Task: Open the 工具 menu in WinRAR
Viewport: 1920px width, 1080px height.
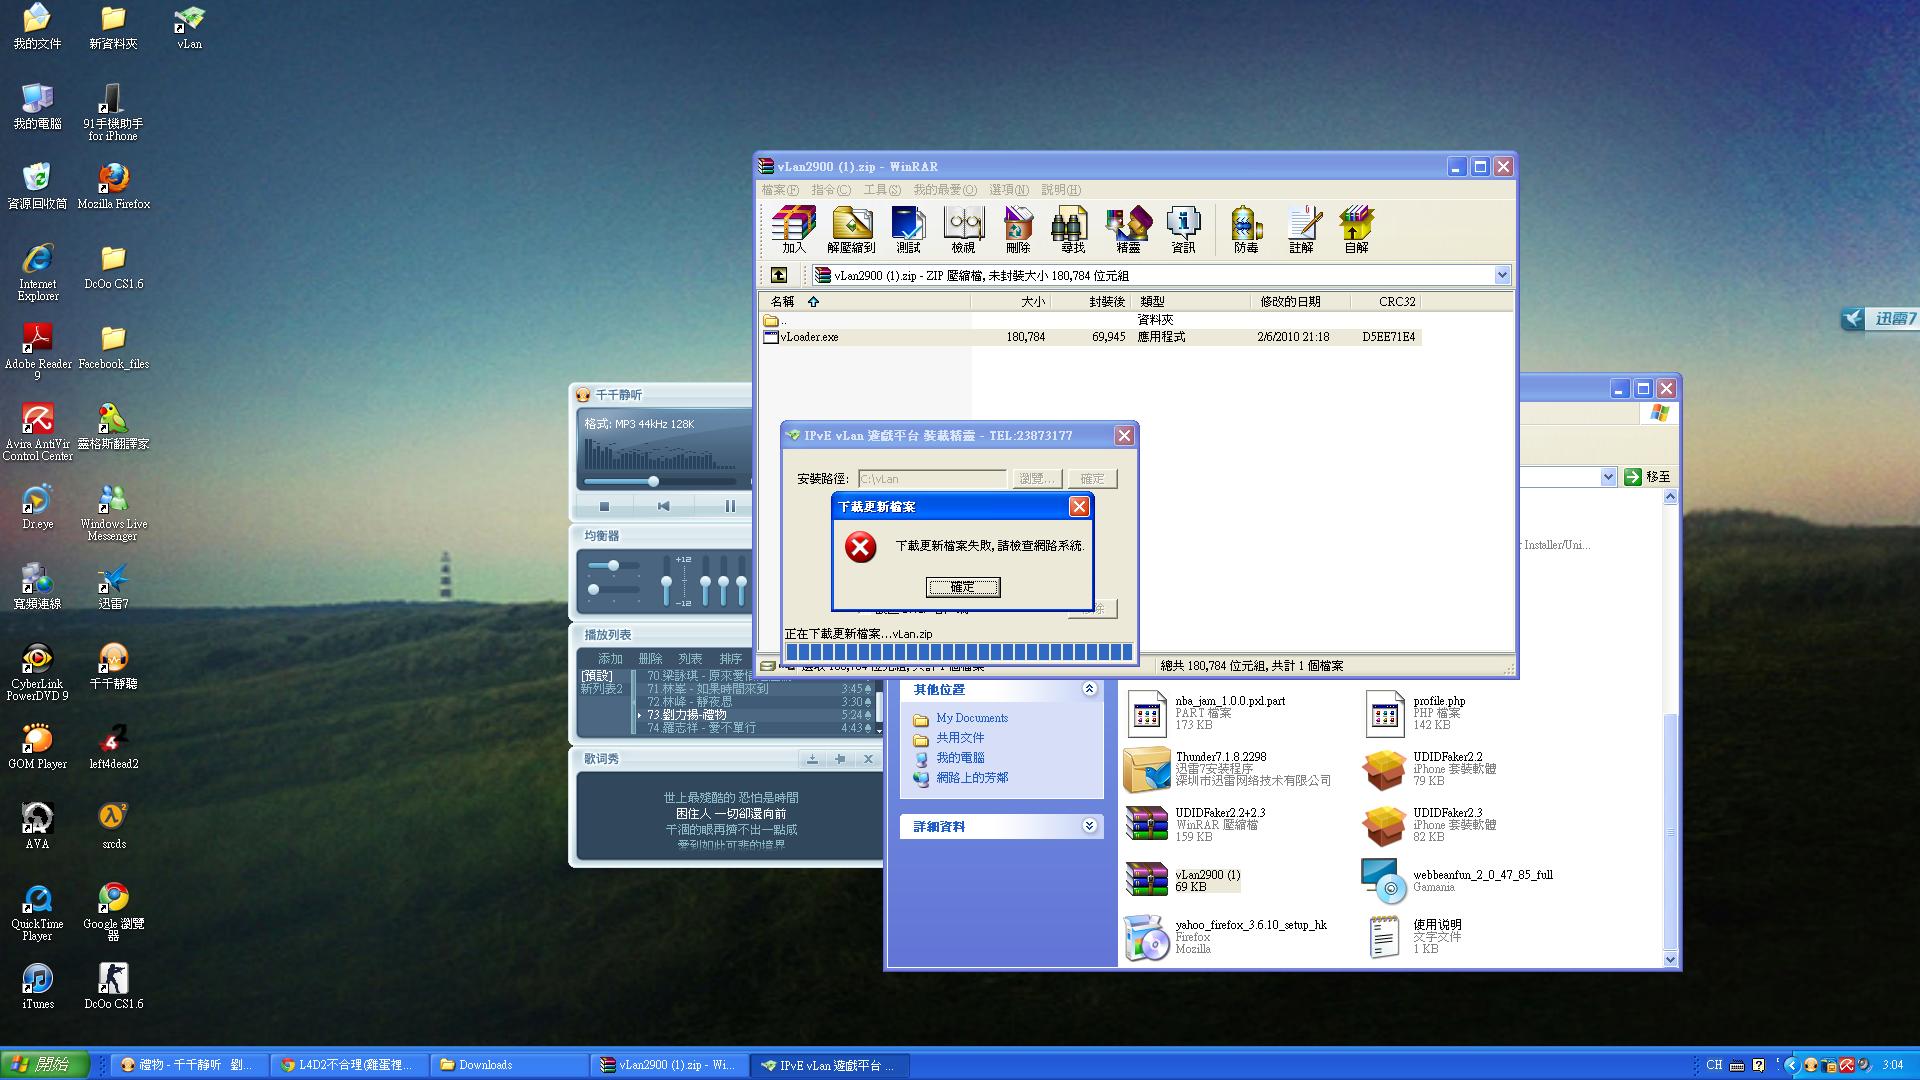Action: pos(881,190)
